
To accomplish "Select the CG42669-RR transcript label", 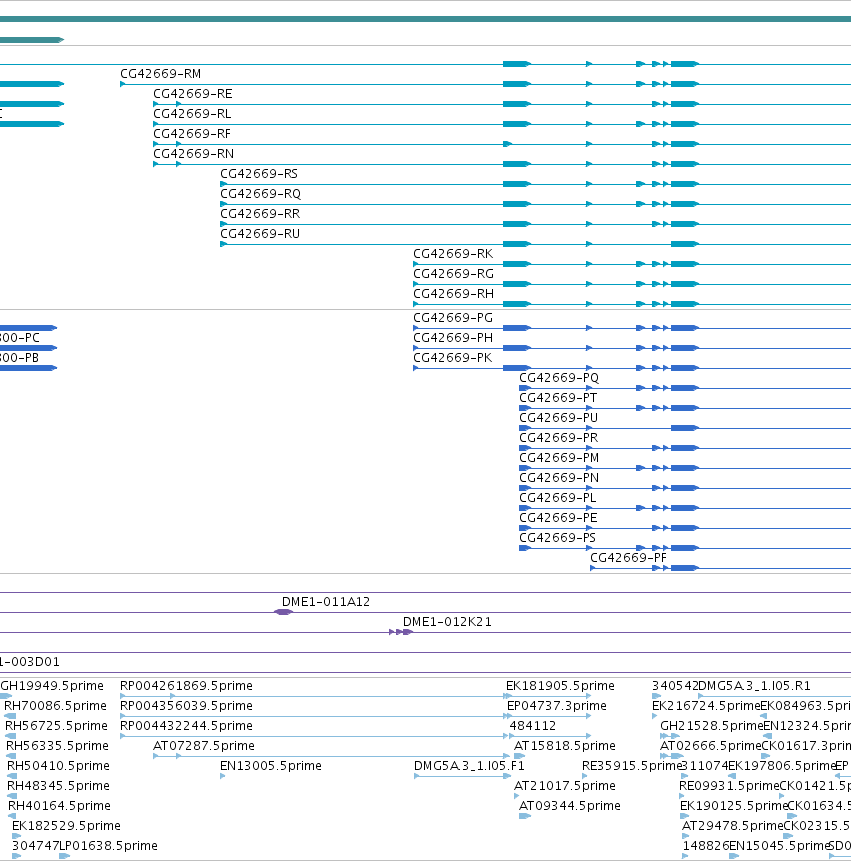I will [260, 214].
